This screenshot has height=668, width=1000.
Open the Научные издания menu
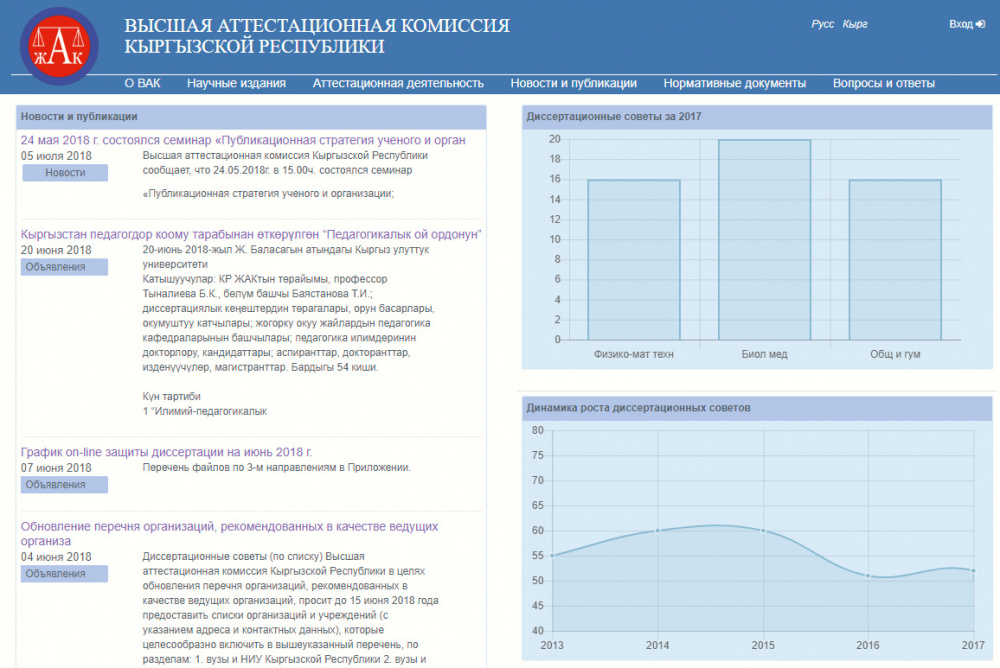tap(236, 83)
